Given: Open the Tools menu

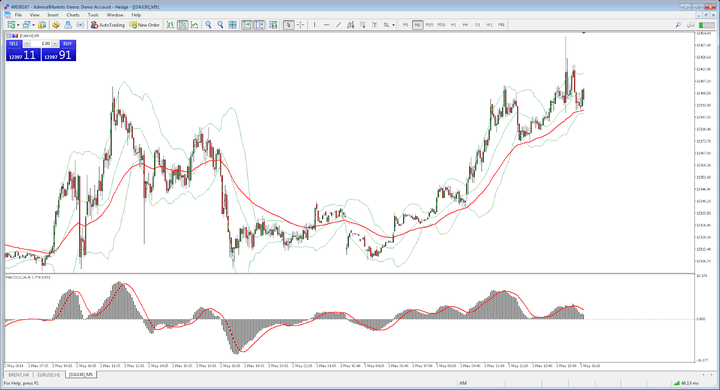Looking at the screenshot, I should [x=93, y=15].
